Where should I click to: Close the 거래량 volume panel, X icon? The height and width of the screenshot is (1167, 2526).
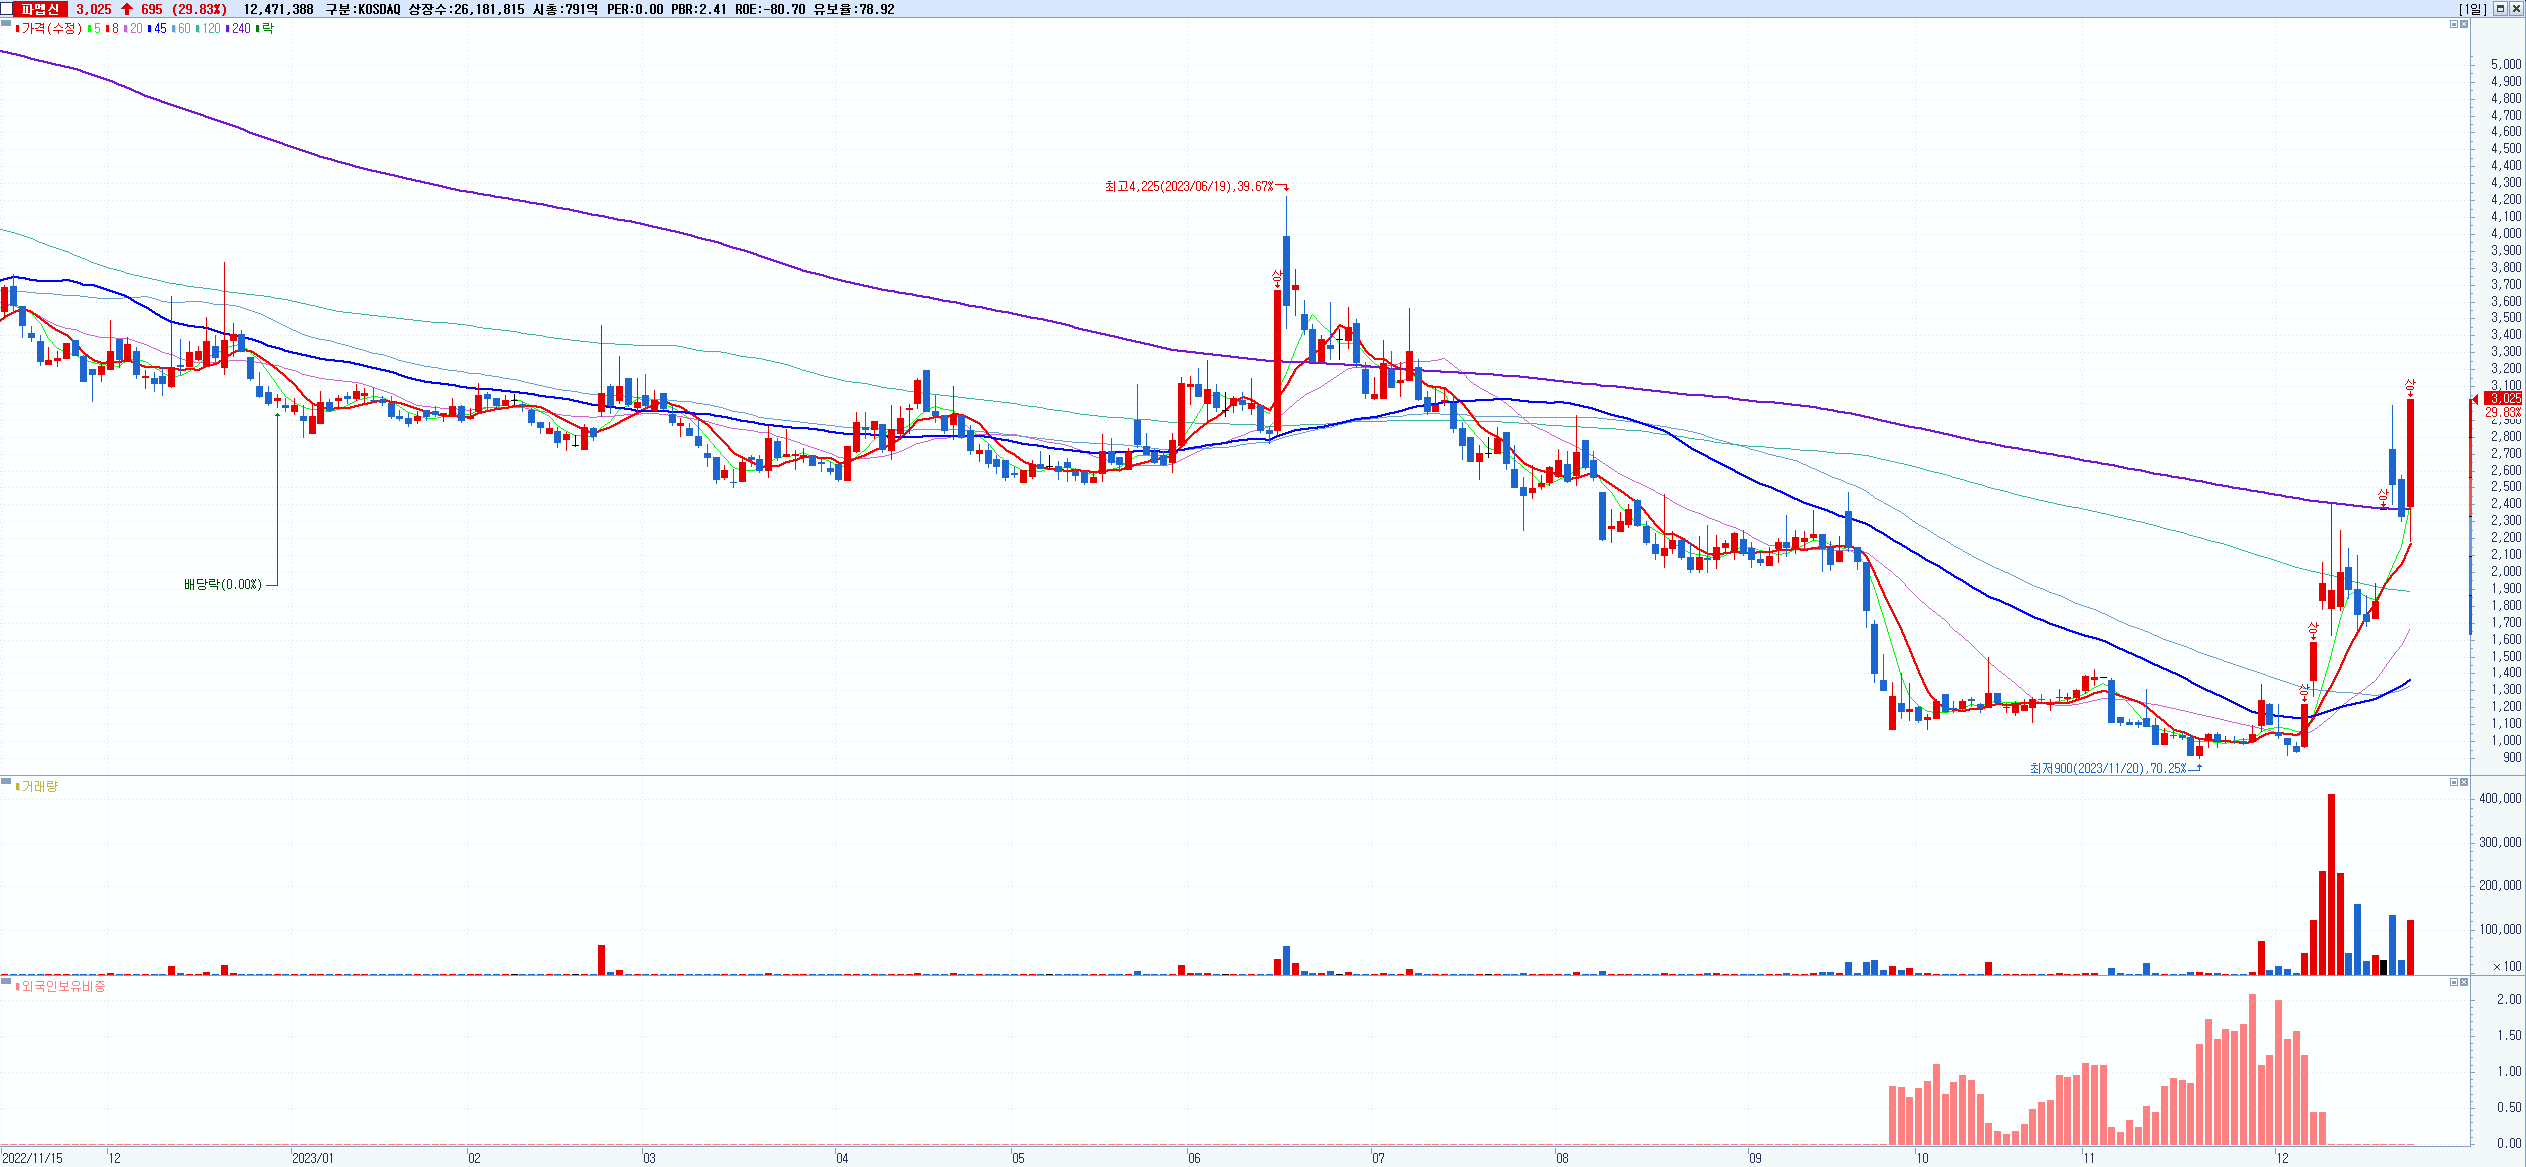tap(2464, 782)
